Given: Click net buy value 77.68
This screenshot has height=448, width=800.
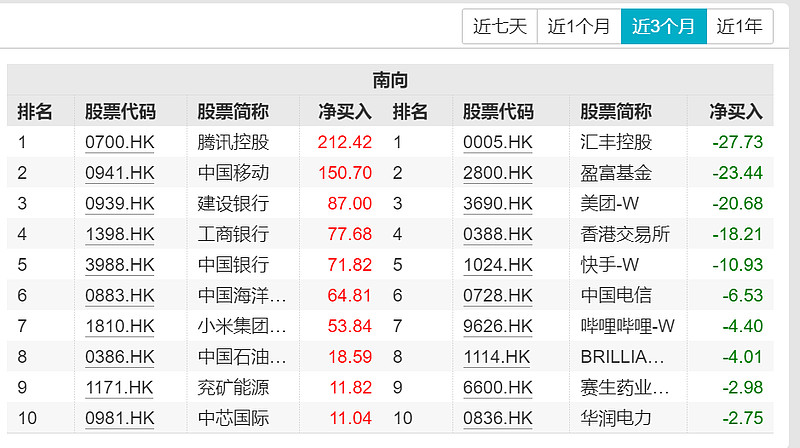Looking at the screenshot, I should click(x=349, y=234).
